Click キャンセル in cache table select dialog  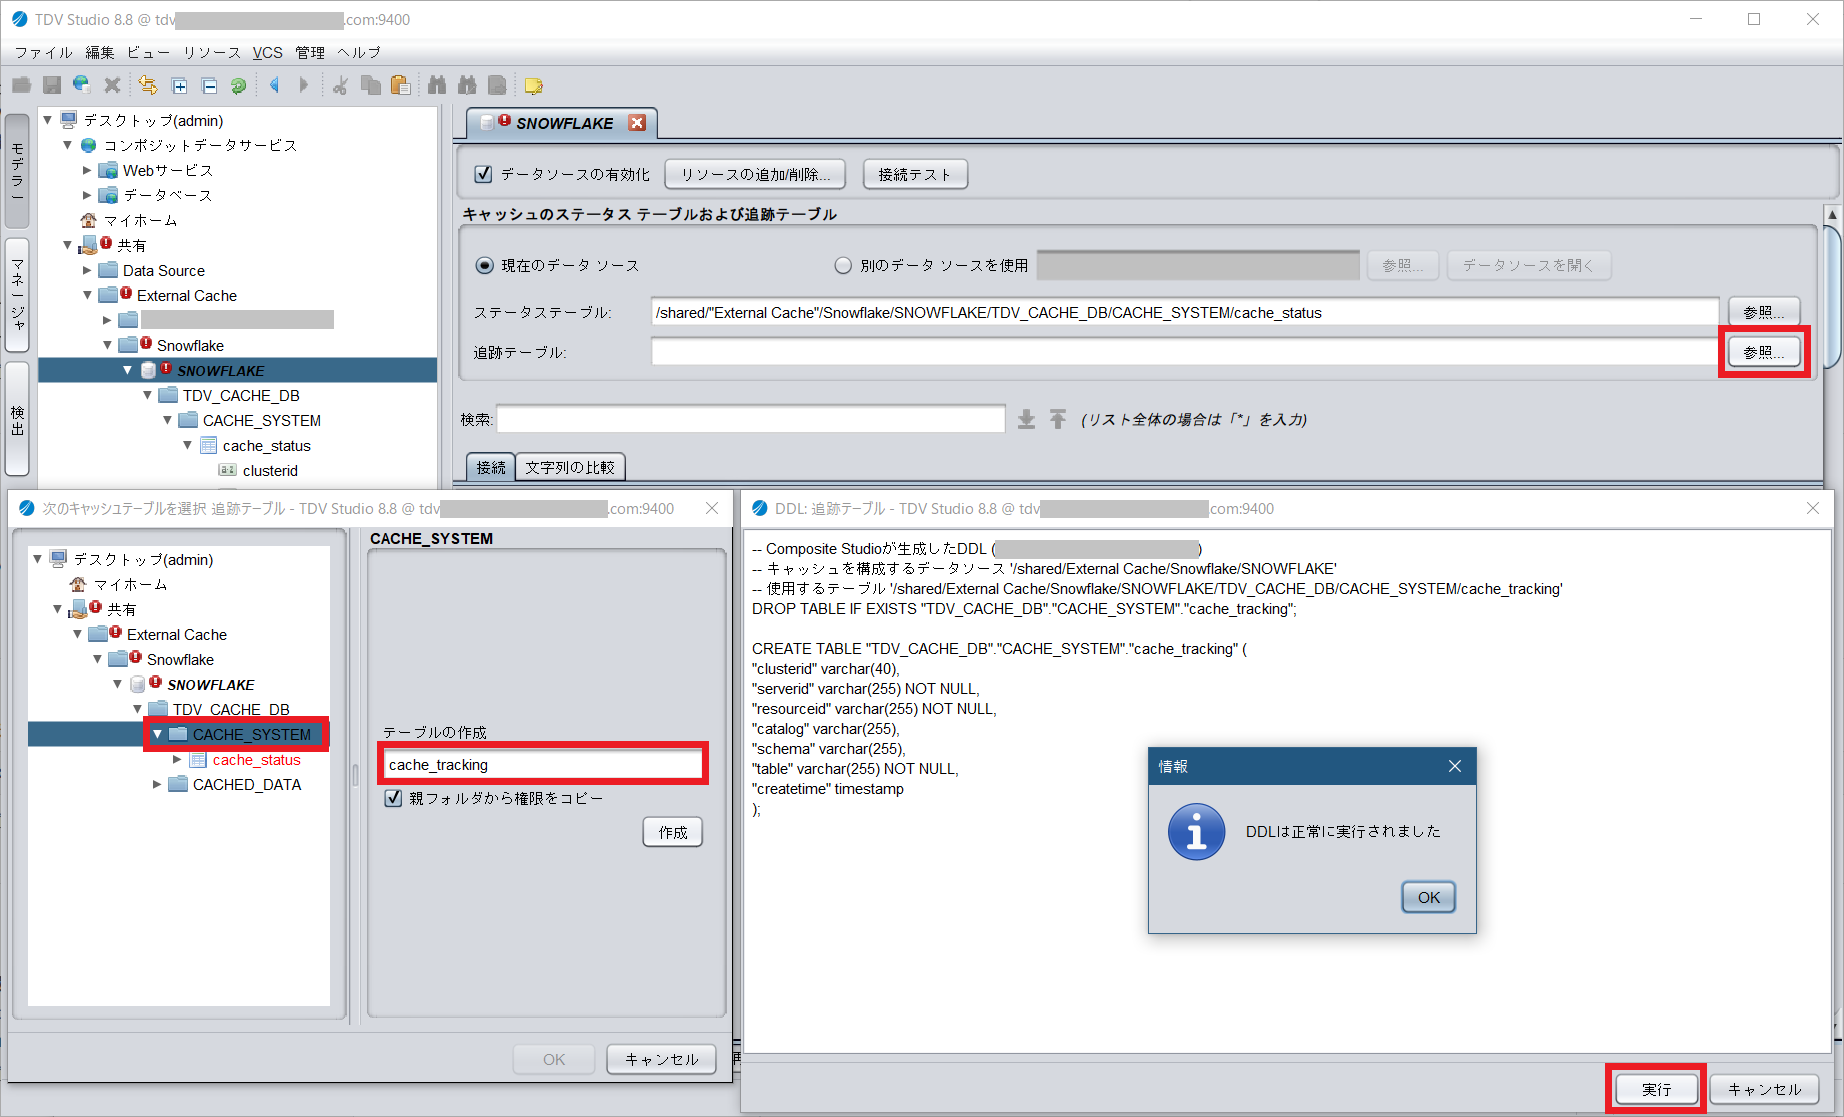click(662, 1059)
